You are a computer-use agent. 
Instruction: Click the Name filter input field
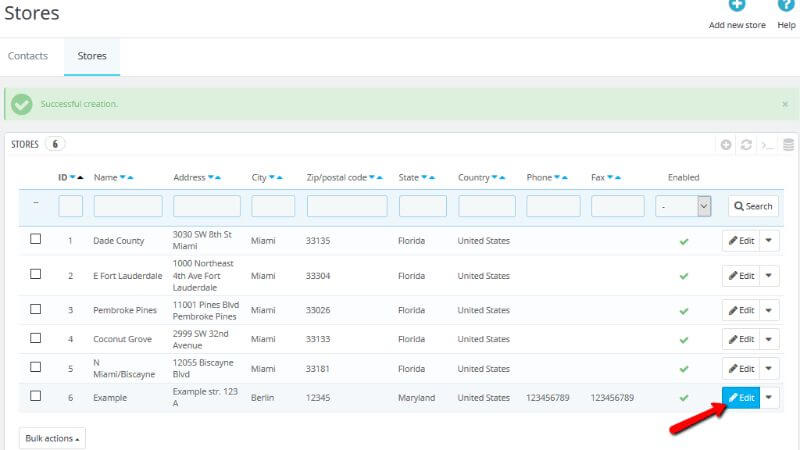pyautogui.click(x=128, y=206)
